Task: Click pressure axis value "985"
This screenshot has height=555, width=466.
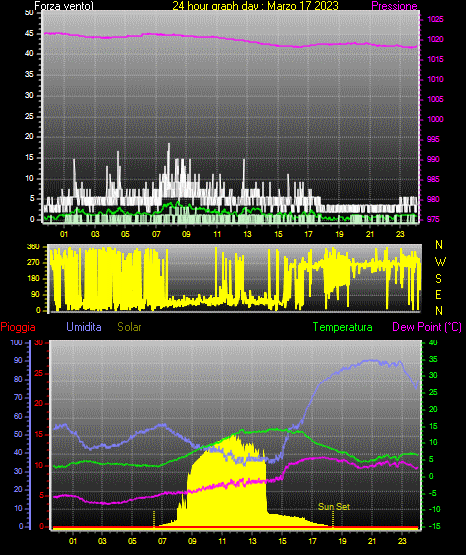Action: 433,179
